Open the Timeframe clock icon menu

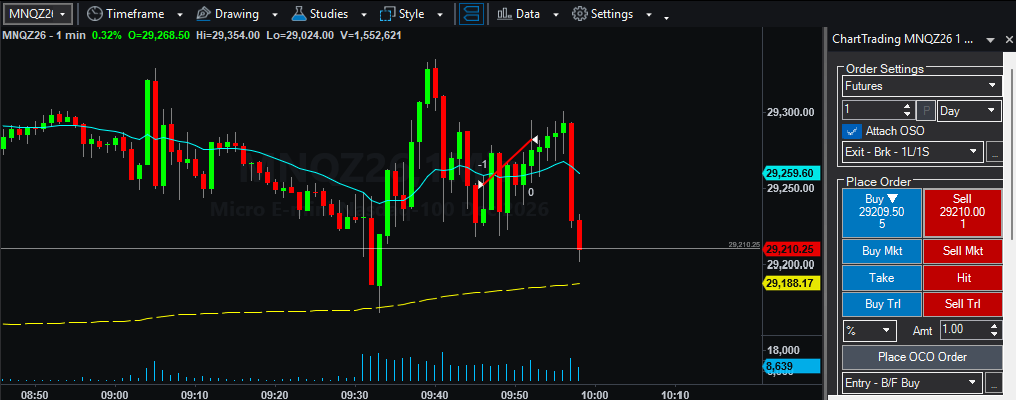point(95,14)
